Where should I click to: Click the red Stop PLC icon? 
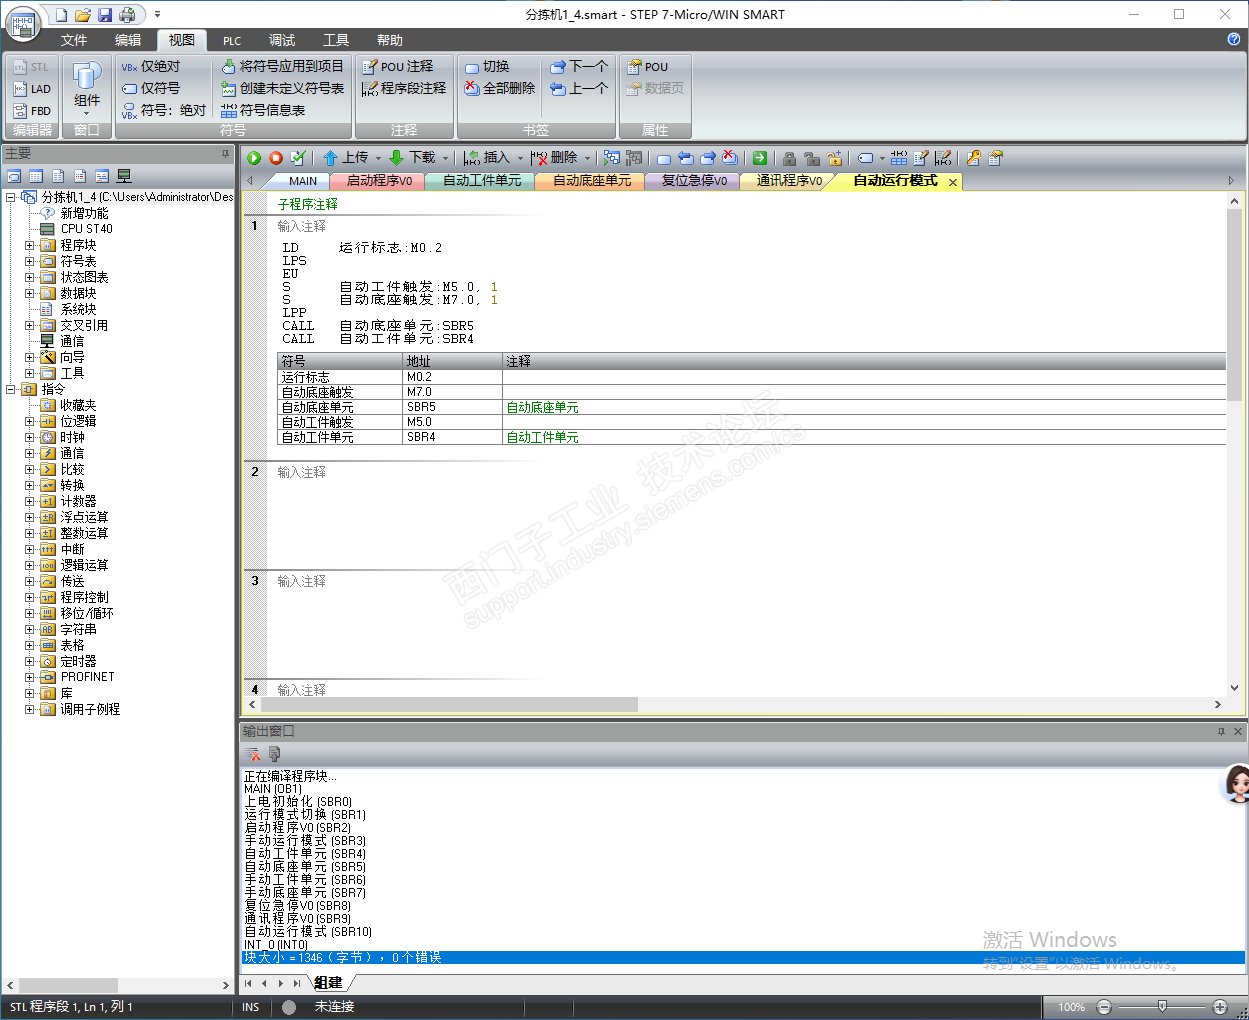click(276, 158)
